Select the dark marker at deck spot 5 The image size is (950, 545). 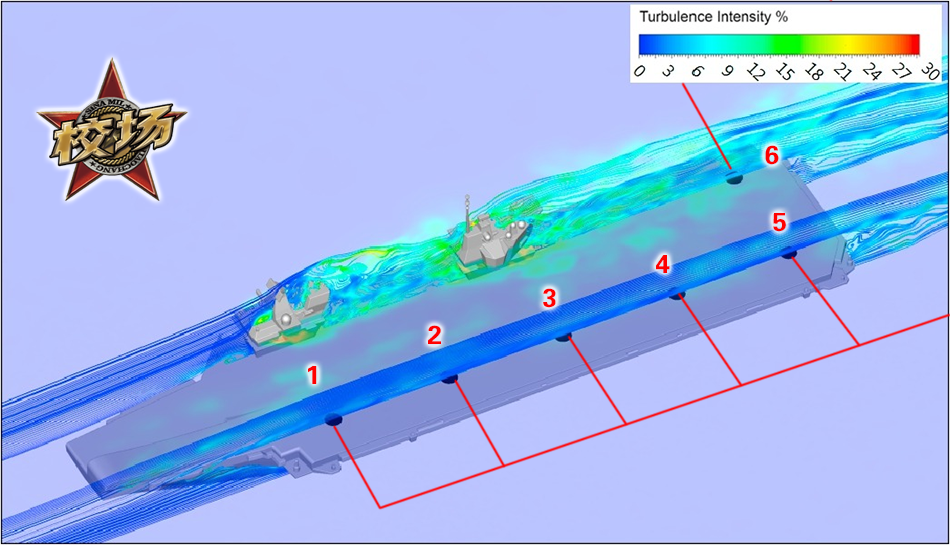tap(789, 253)
